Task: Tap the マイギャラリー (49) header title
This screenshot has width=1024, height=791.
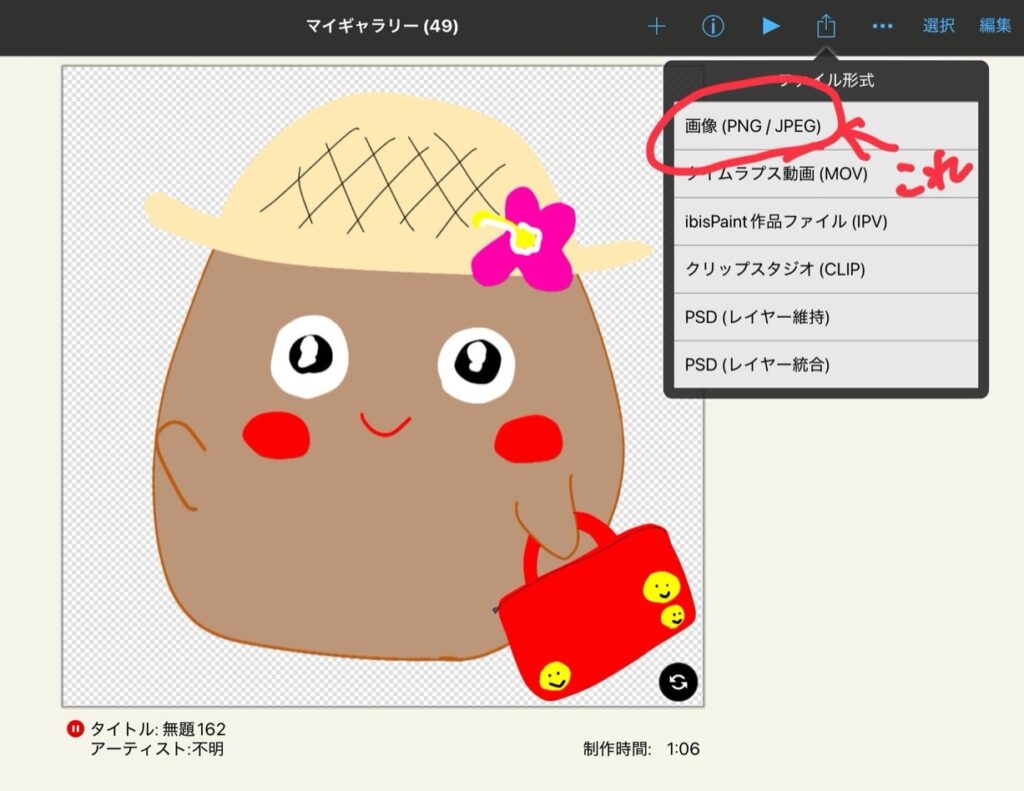Action: [382, 27]
